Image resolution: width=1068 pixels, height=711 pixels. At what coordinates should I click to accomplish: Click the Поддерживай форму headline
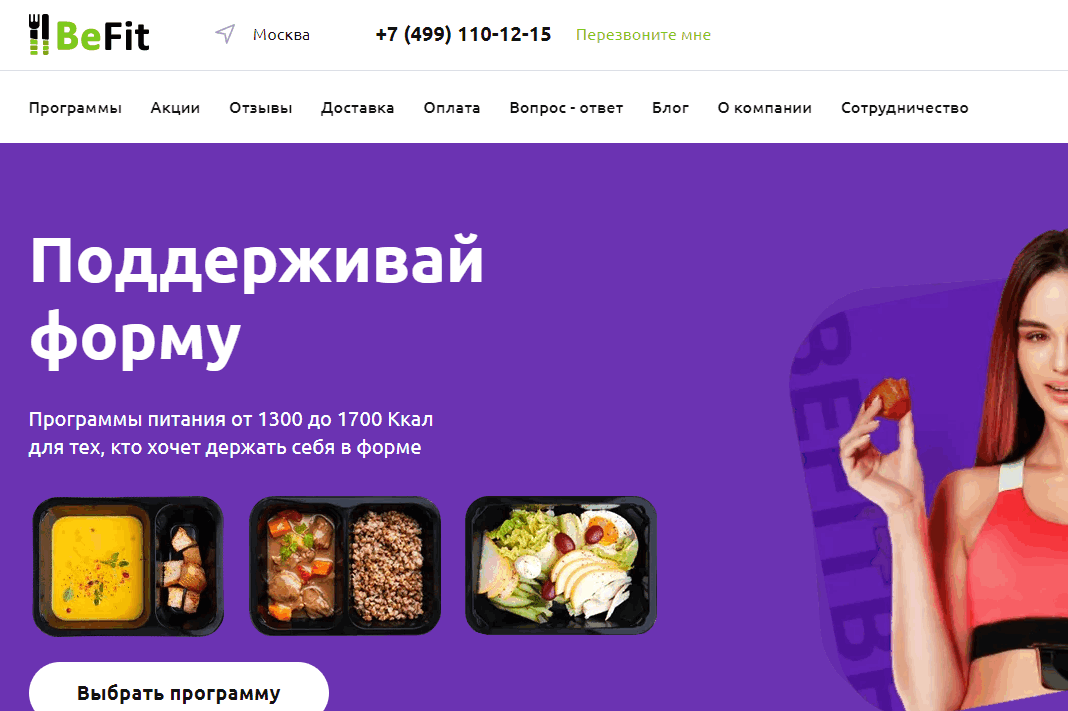pos(257,300)
